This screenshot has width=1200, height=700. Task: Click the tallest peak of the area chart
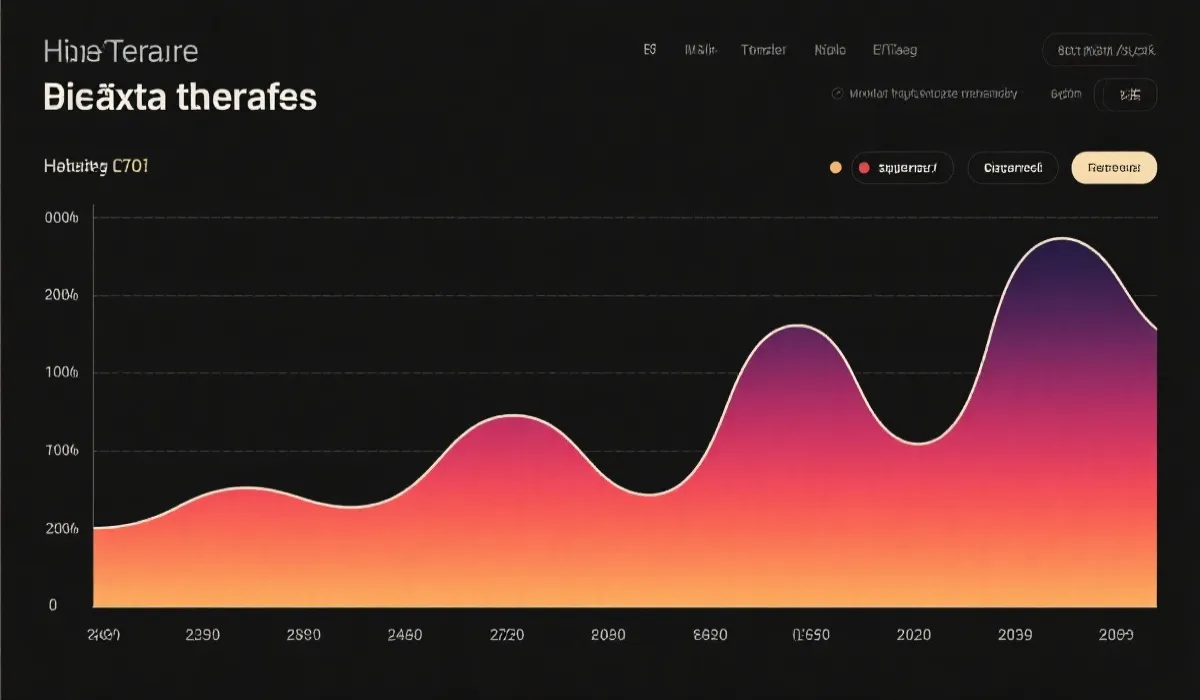(x=1062, y=239)
